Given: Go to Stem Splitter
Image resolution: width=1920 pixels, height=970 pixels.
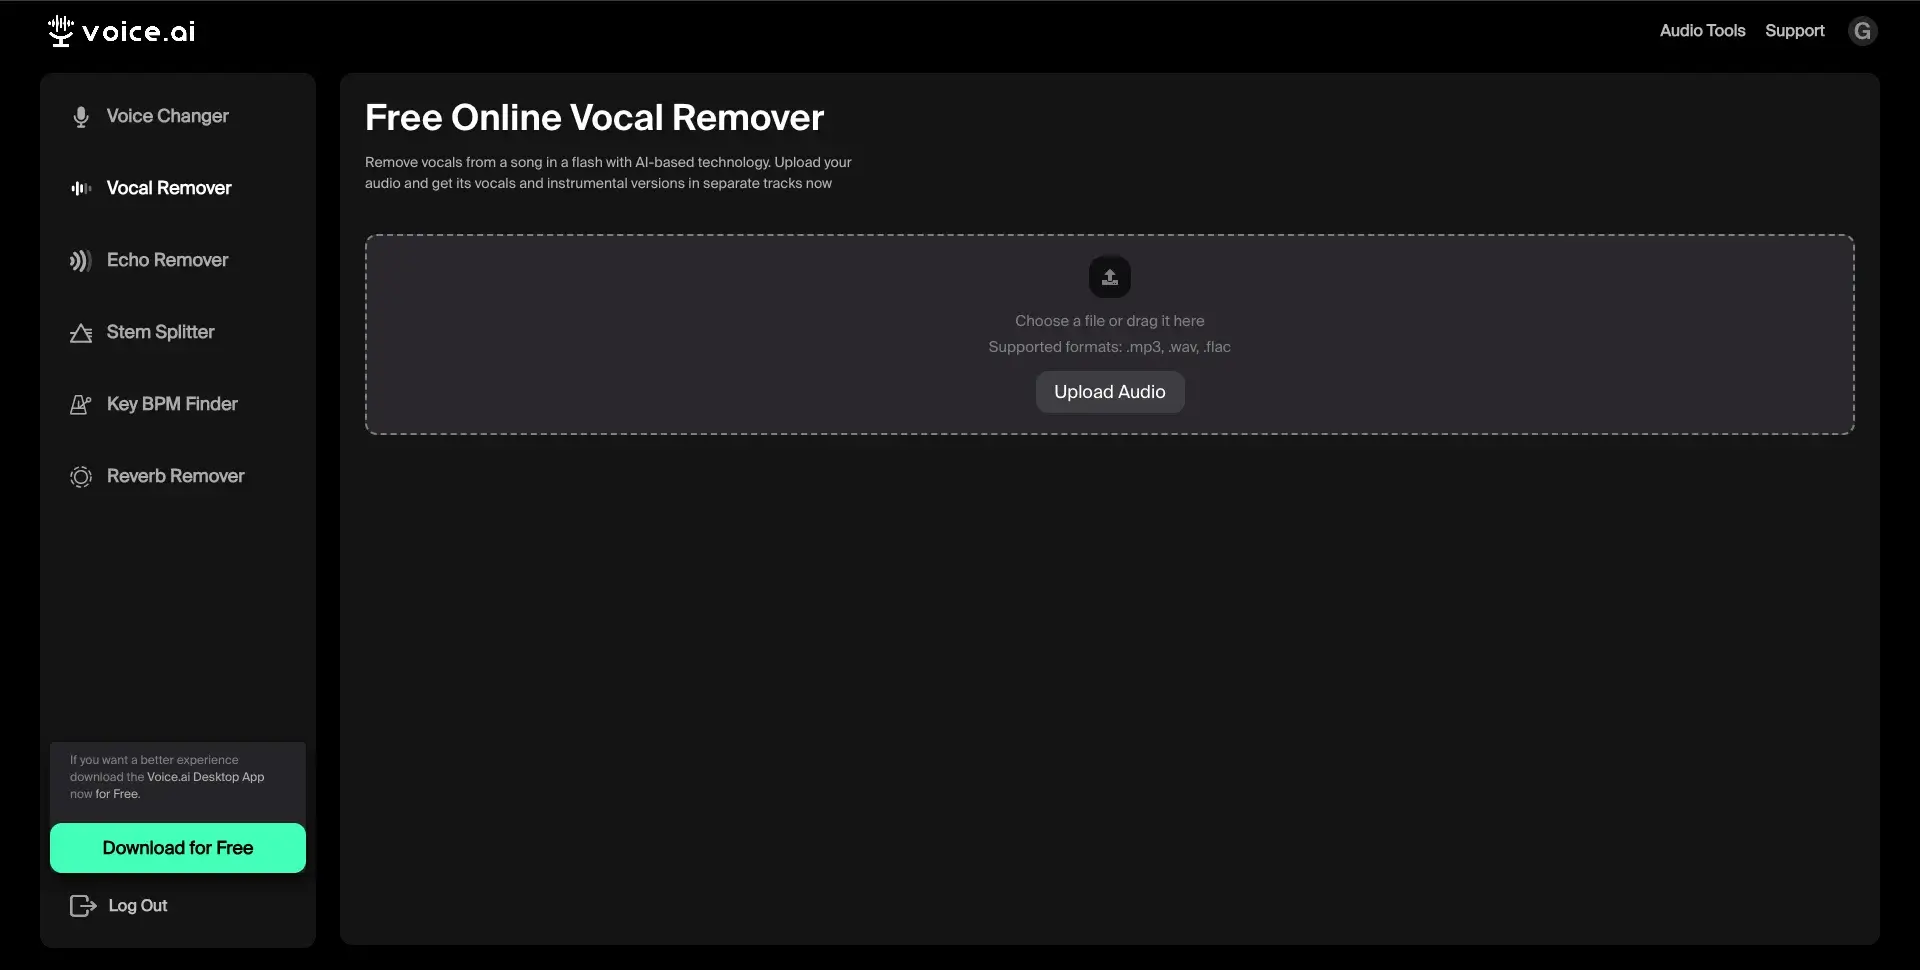Looking at the screenshot, I should point(161,332).
